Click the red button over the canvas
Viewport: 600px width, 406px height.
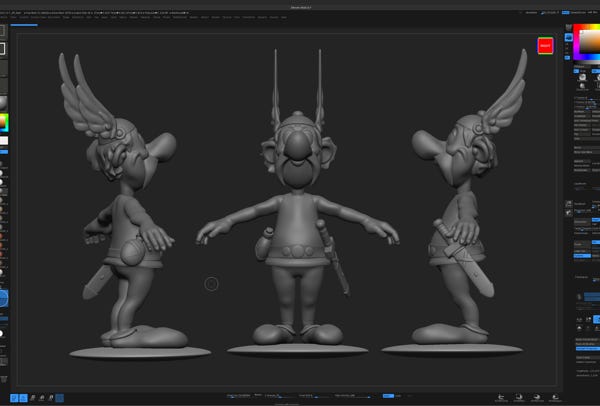point(545,46)
